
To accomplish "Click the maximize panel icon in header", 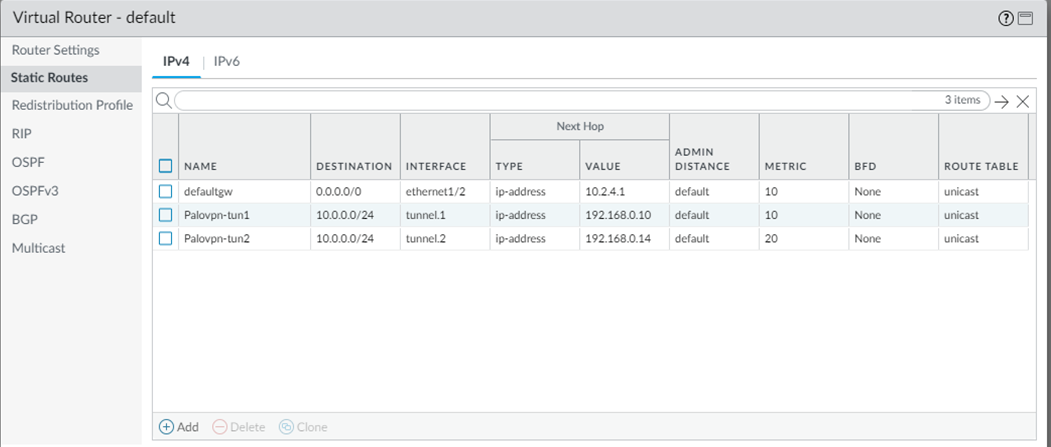I will (1026, 19).
